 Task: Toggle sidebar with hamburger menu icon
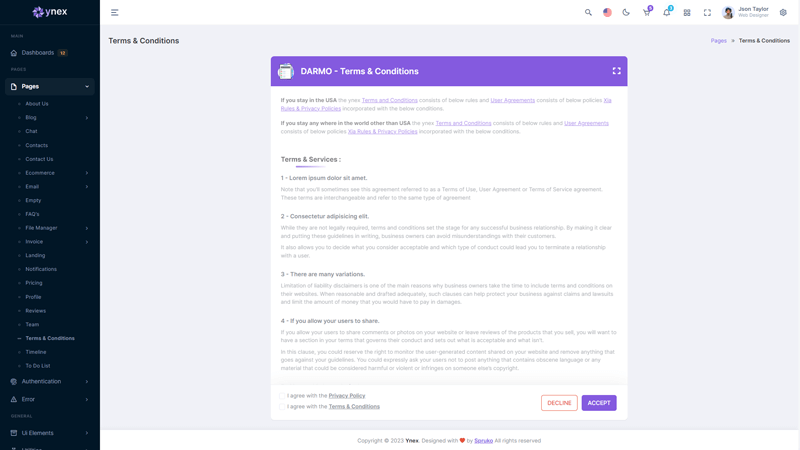point(115,13)
